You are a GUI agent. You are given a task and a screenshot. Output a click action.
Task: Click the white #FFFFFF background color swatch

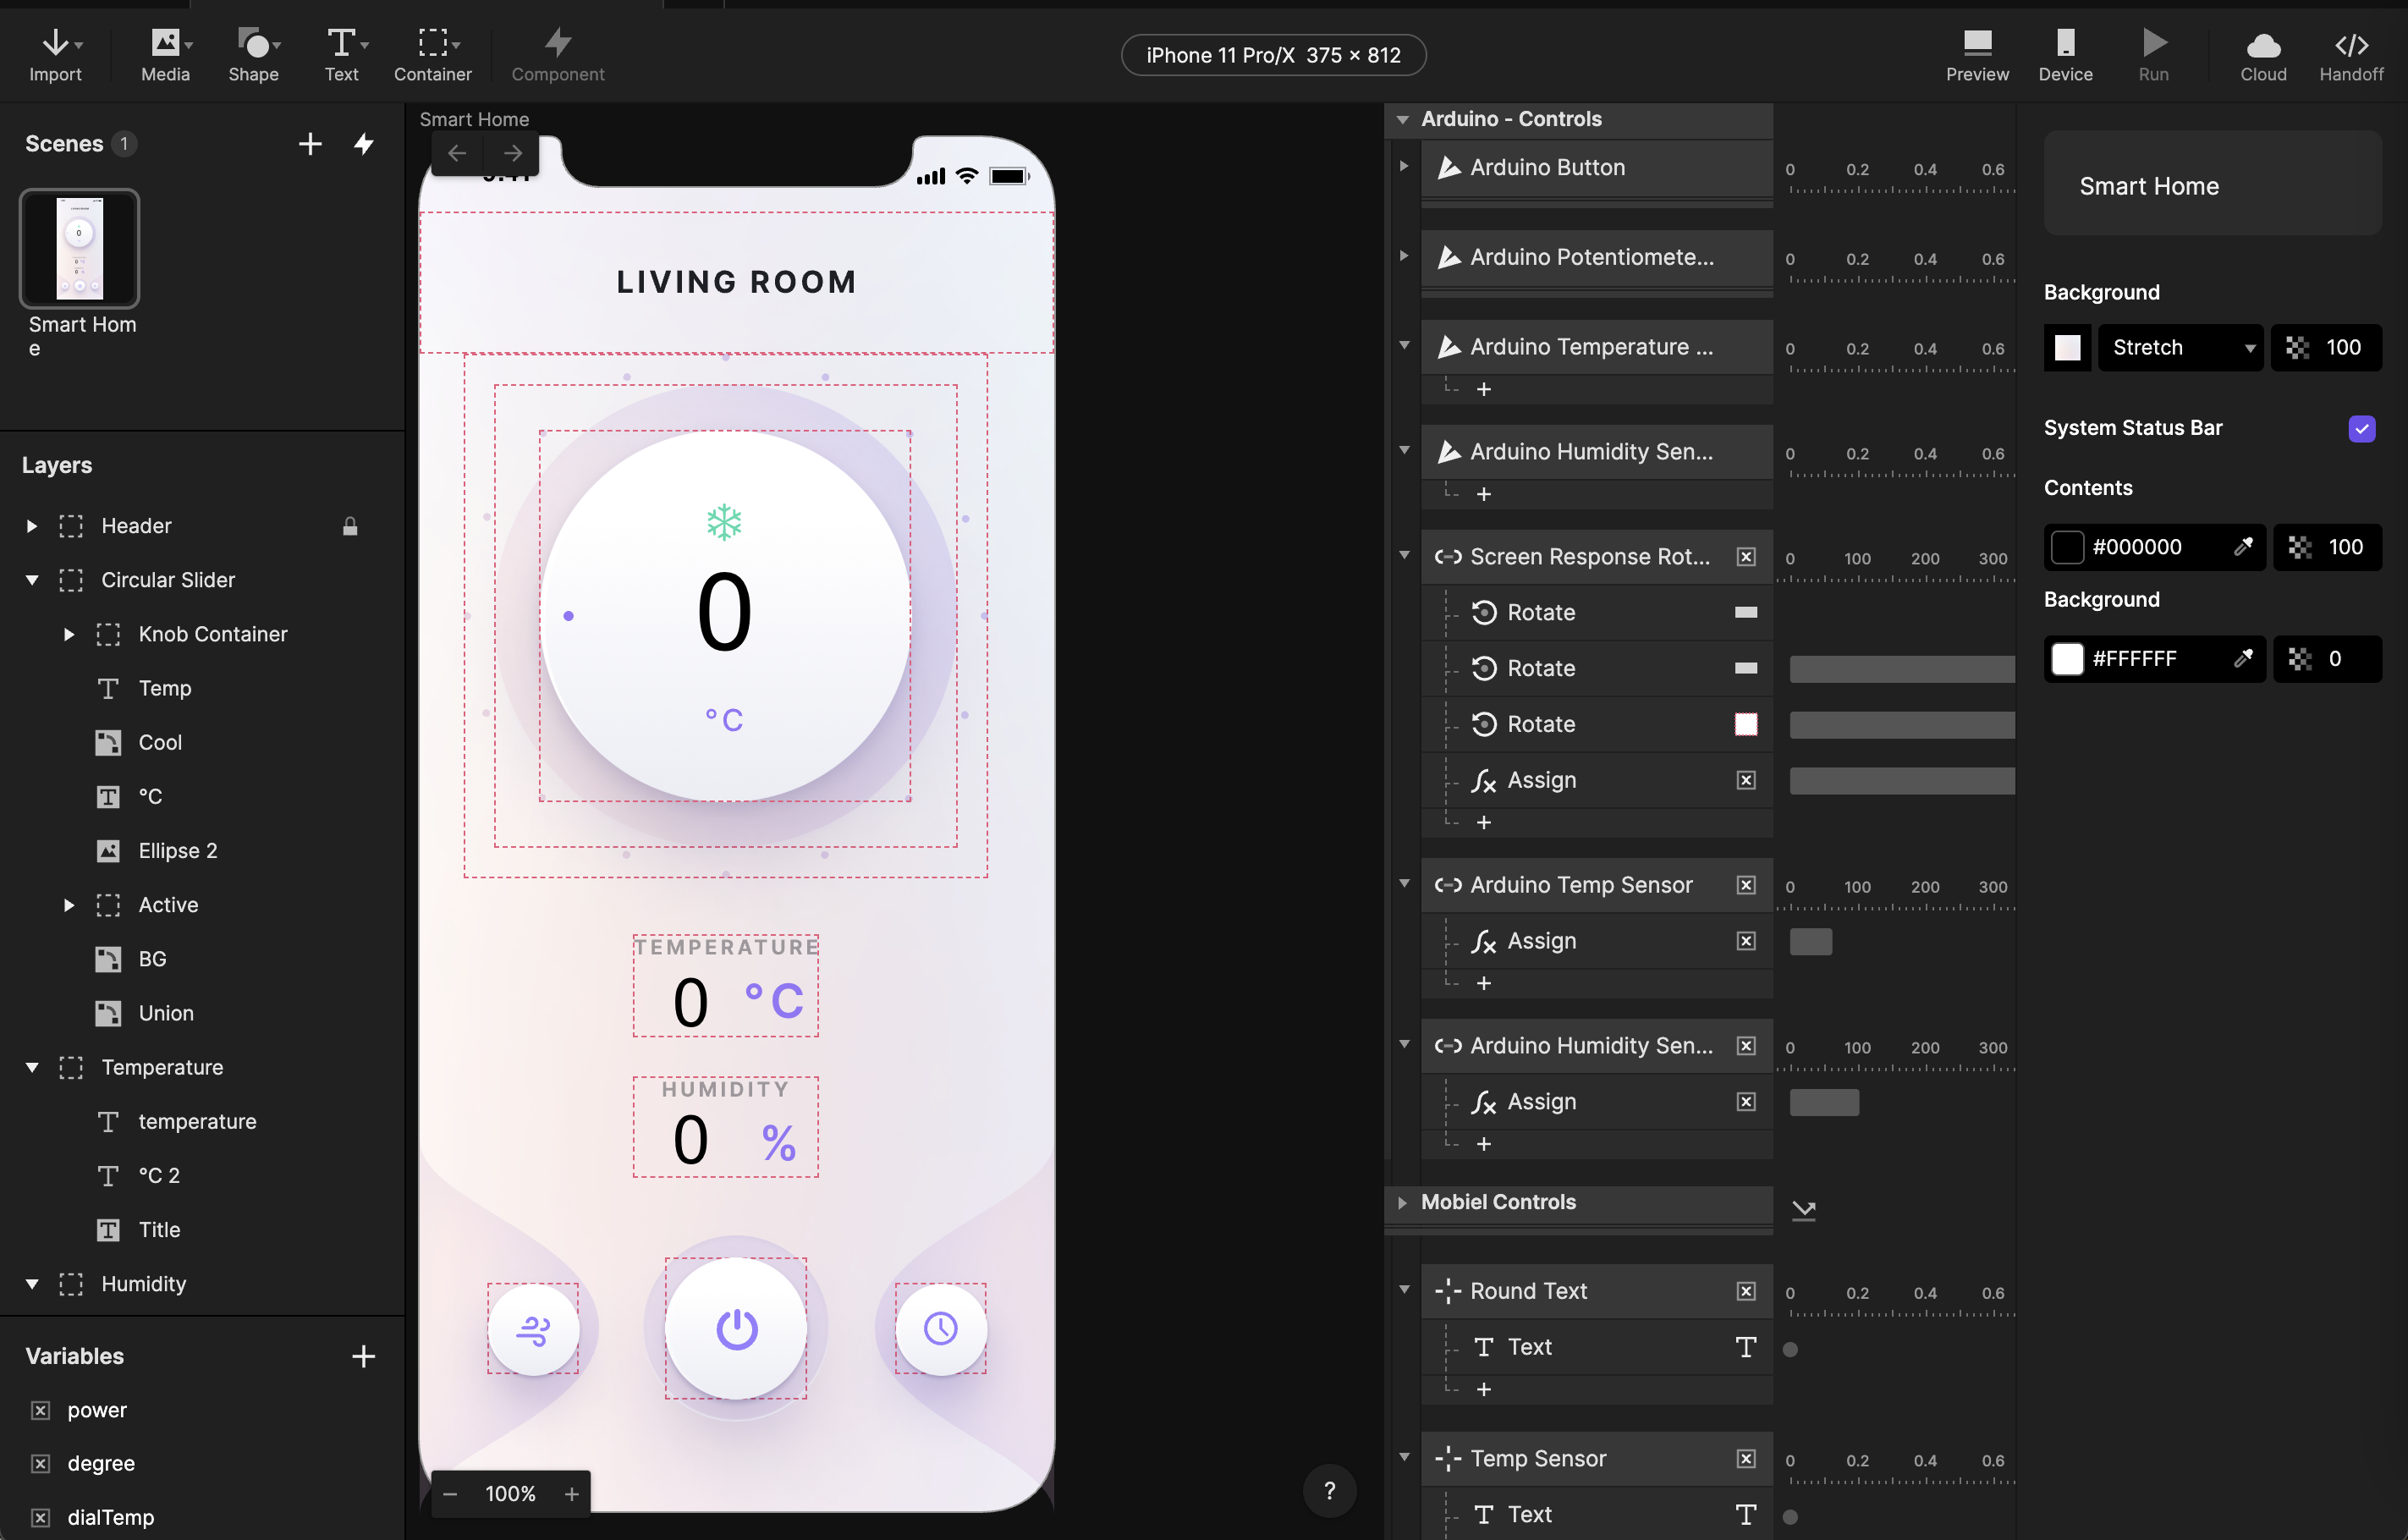point(2067,658)
